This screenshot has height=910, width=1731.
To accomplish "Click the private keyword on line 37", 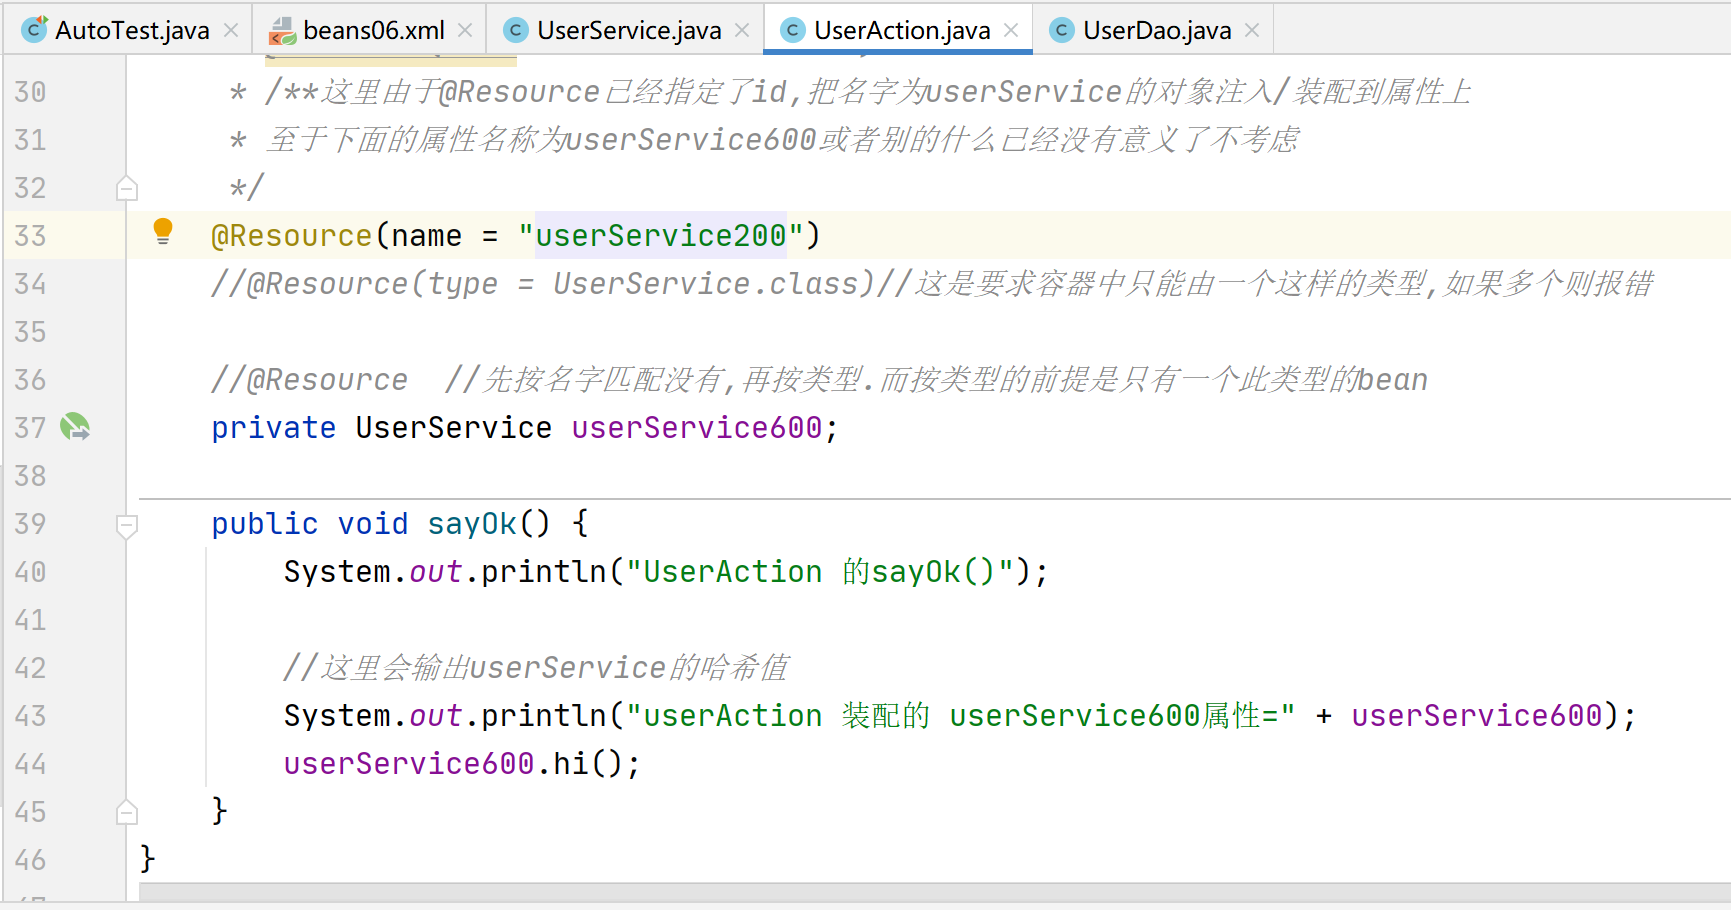I will click(273, 428).
